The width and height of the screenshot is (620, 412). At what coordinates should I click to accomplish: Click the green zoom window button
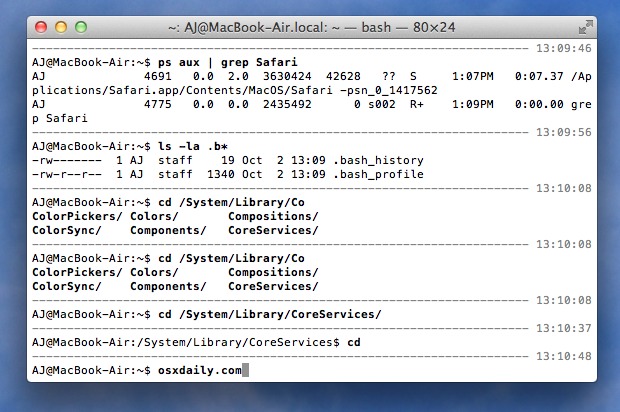pos(81,27)
